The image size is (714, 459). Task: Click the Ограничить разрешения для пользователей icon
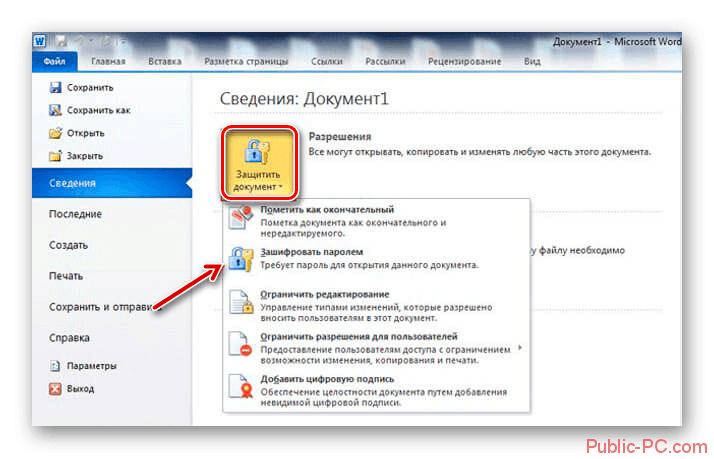(x=240, y=344)
